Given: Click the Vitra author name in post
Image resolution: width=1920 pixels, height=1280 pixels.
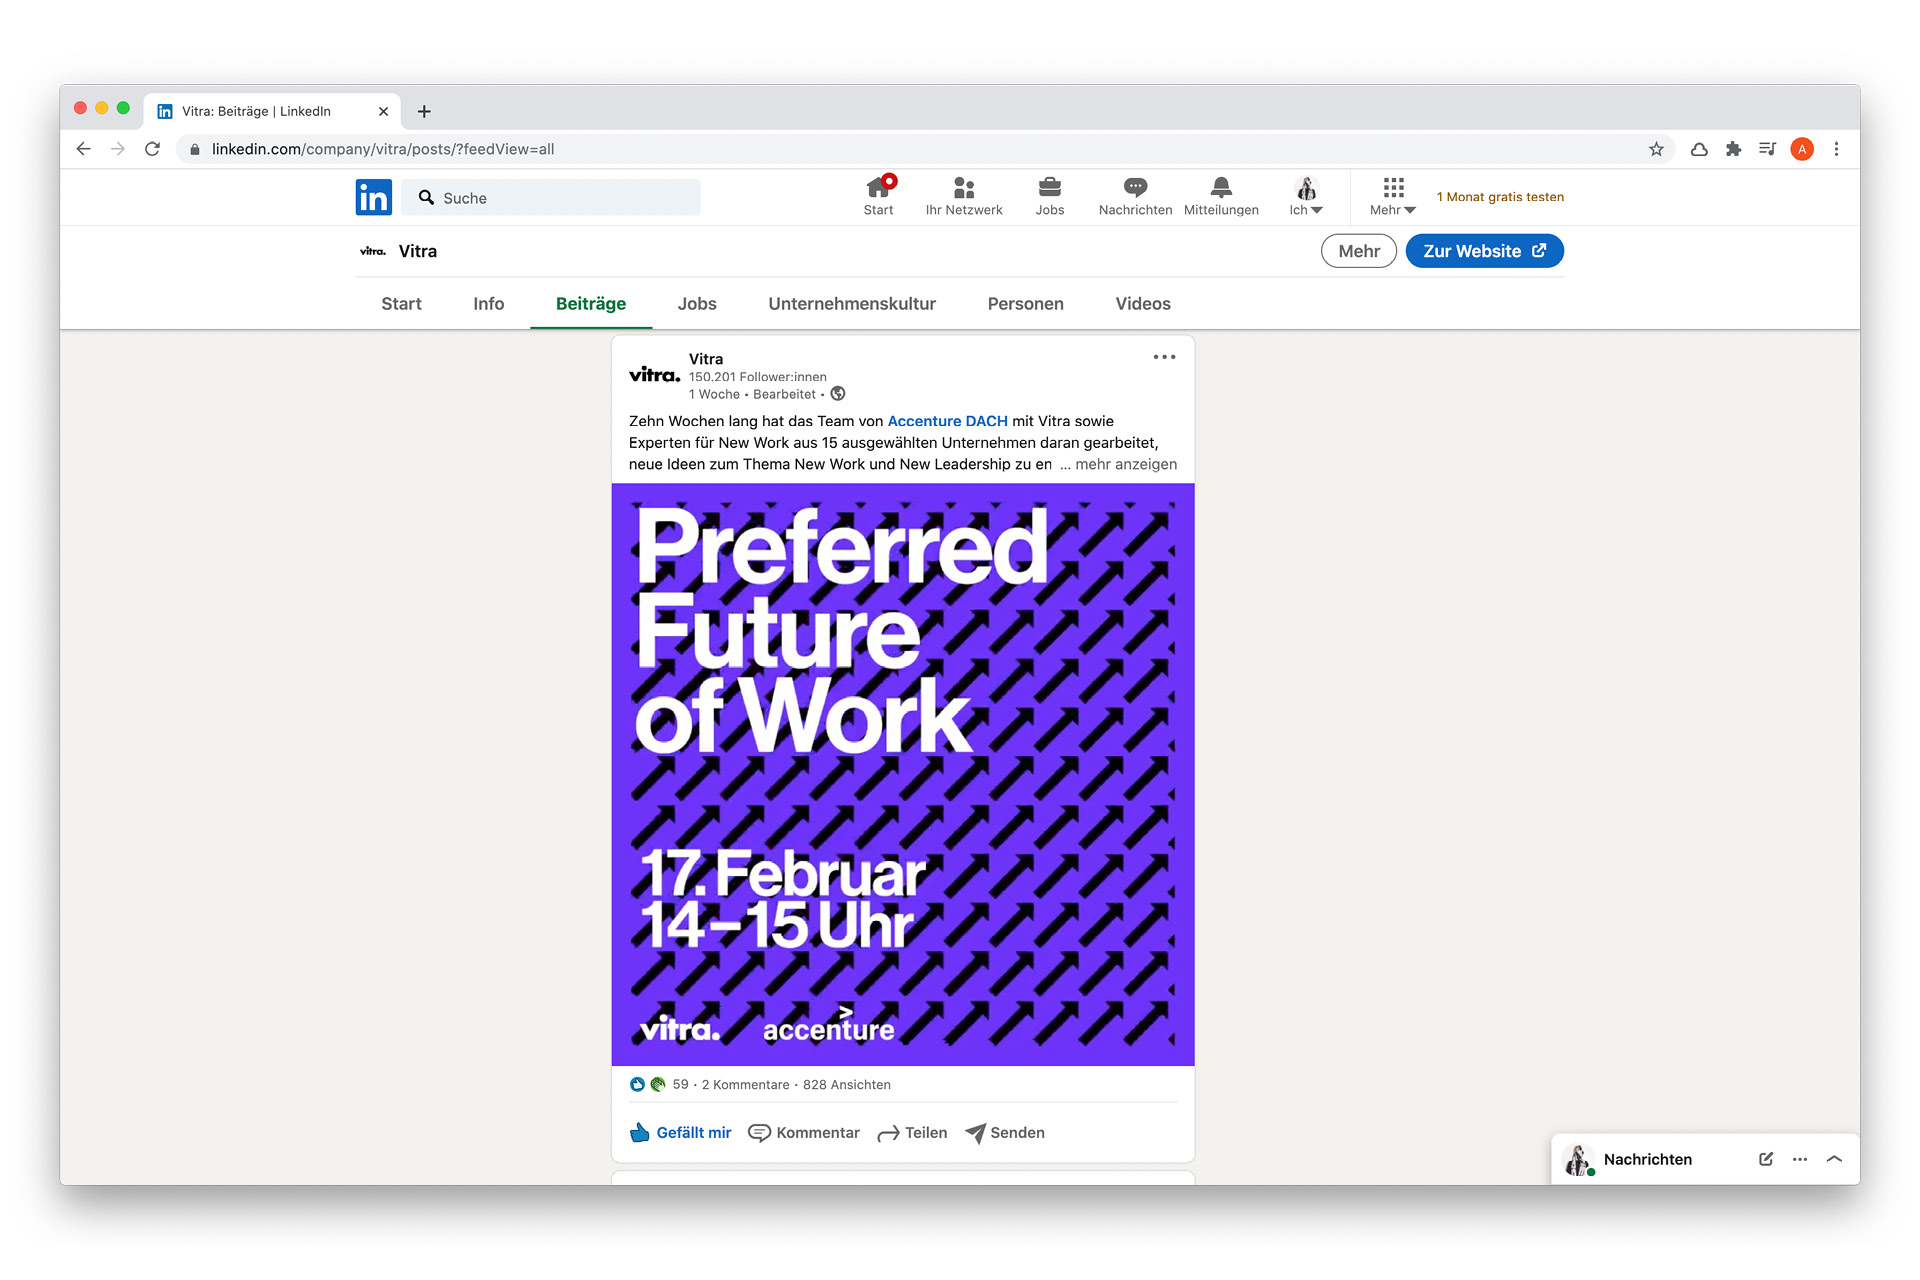Looking at the screenshot, I should (706, 359).
